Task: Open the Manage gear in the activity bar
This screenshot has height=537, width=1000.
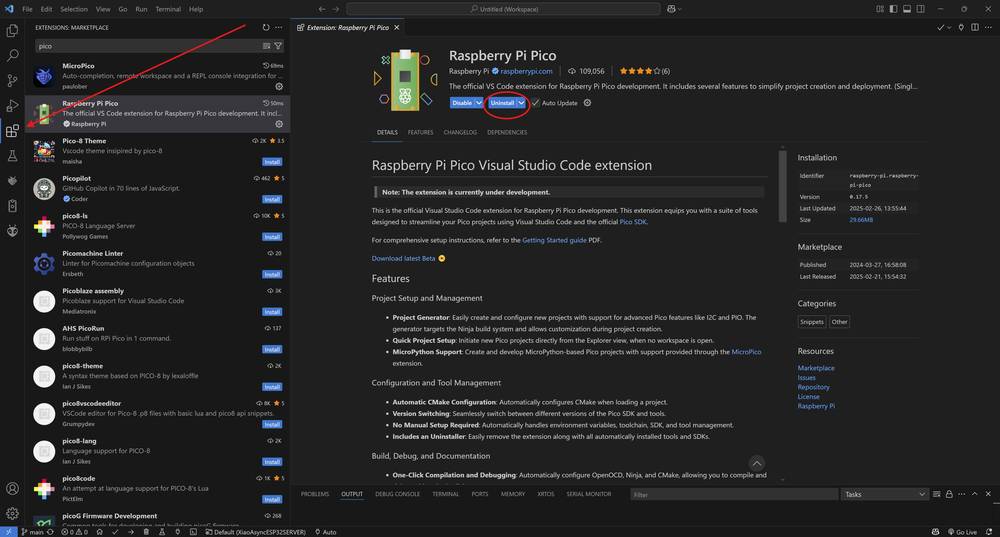Action: point(12,513)
